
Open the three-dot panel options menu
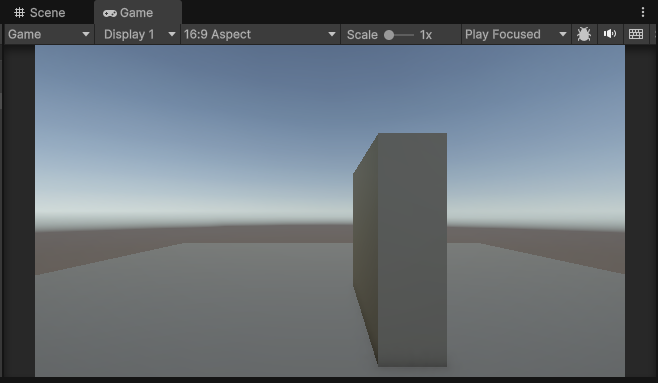pos(643,12)
